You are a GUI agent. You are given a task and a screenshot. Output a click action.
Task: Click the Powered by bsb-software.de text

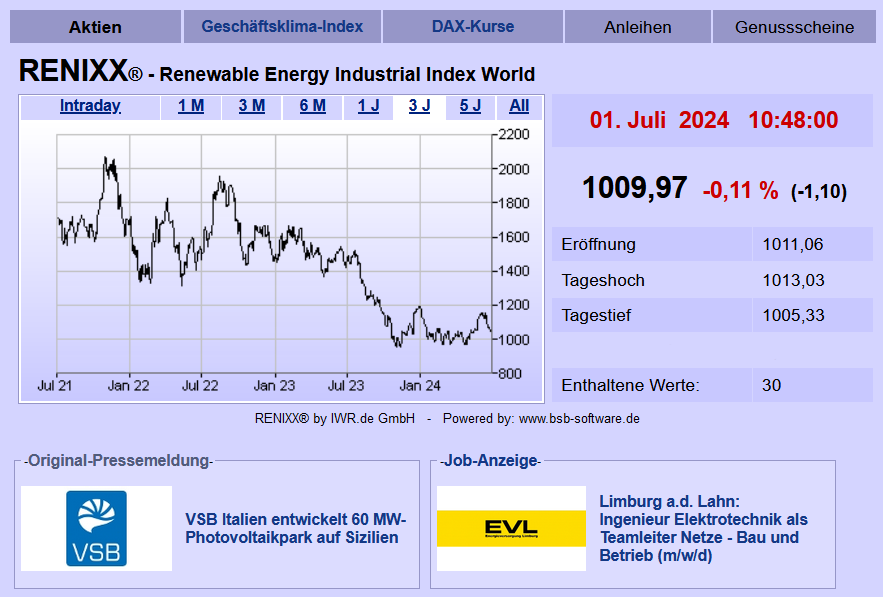click(x=541, y=418)
